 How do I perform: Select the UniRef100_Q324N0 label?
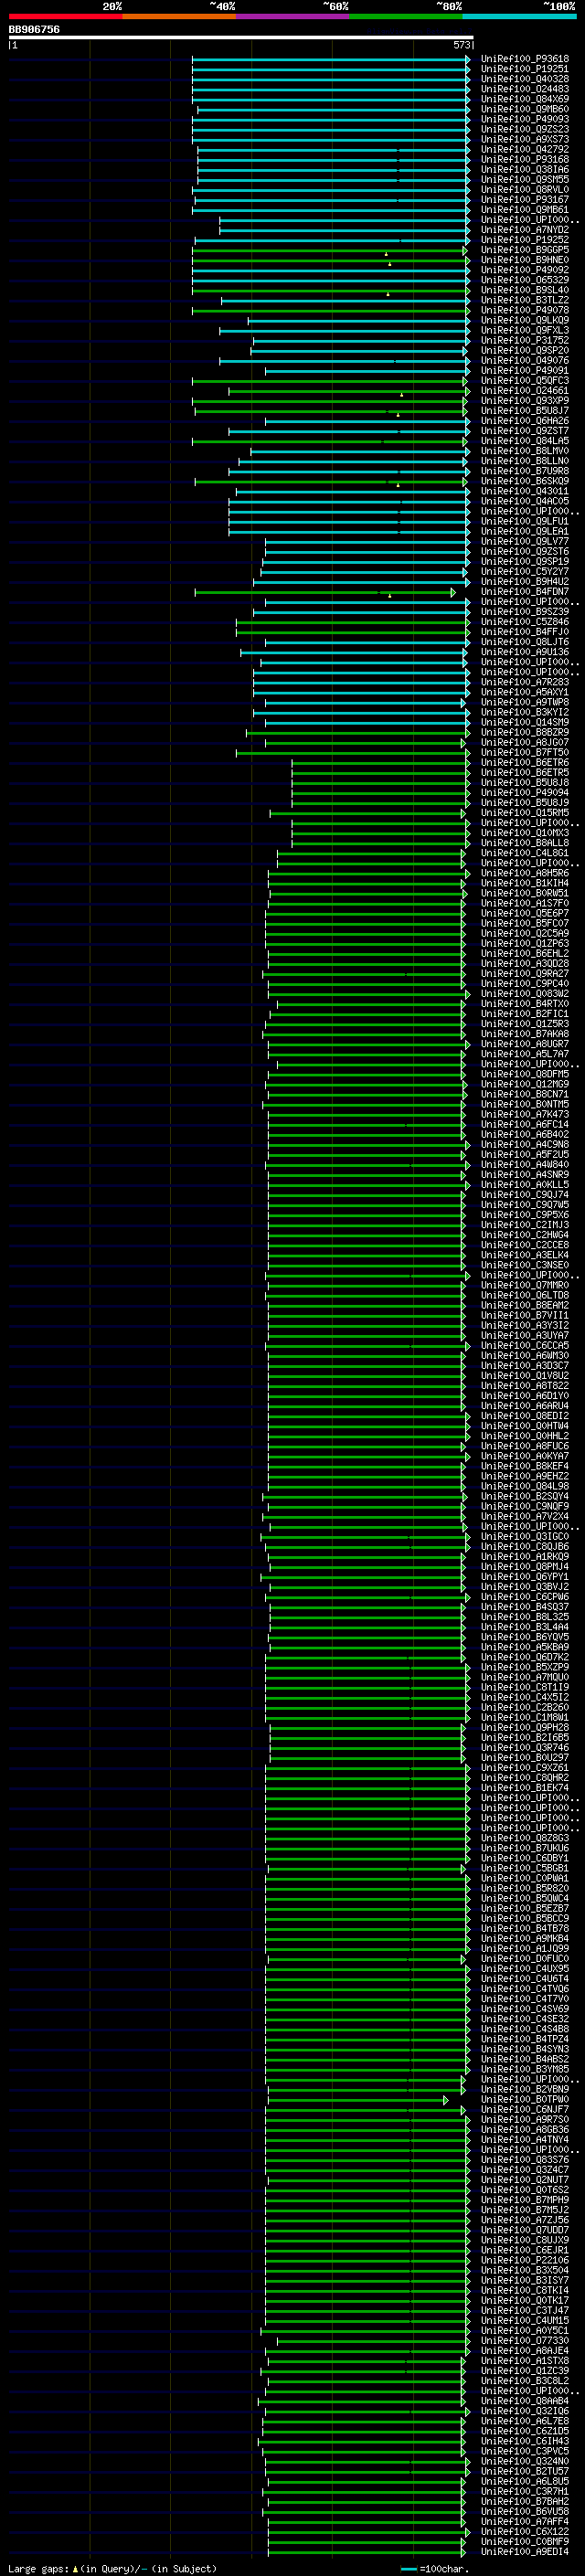tap(524, 2460)
